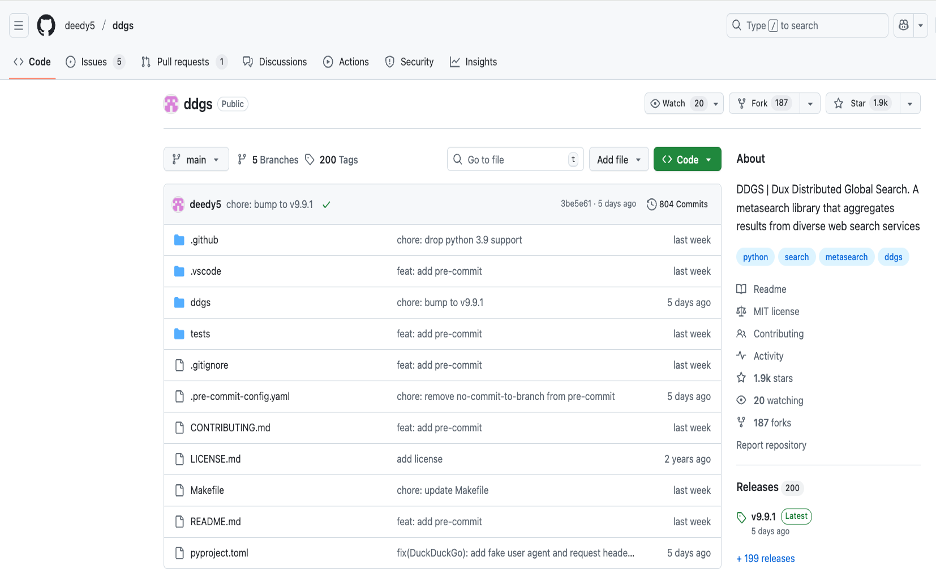Expand the green Code dropdown button
Screen dimensions: 936x576
(x=687, y=160)
